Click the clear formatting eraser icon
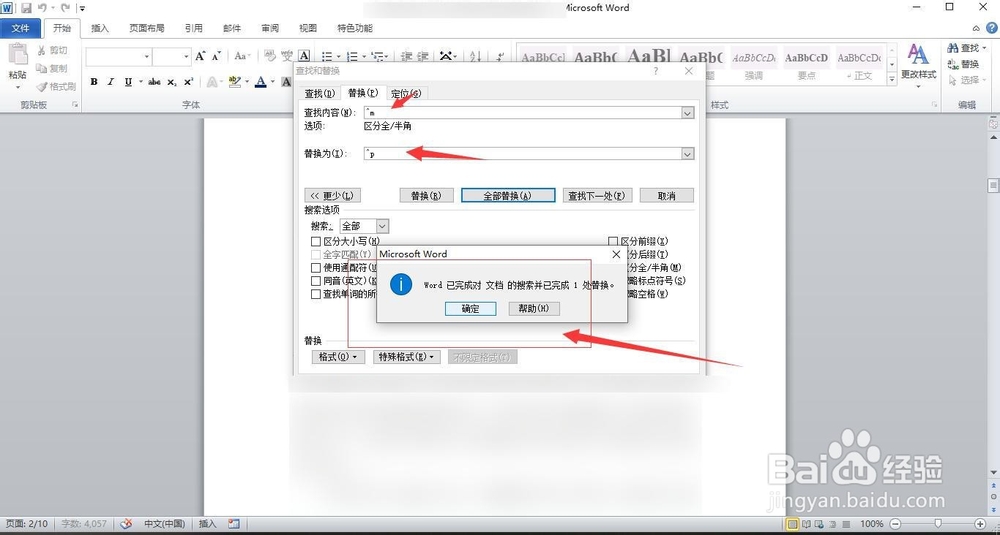The width and height of the screenshot is (1000, 535). click(x=270, y=56)
